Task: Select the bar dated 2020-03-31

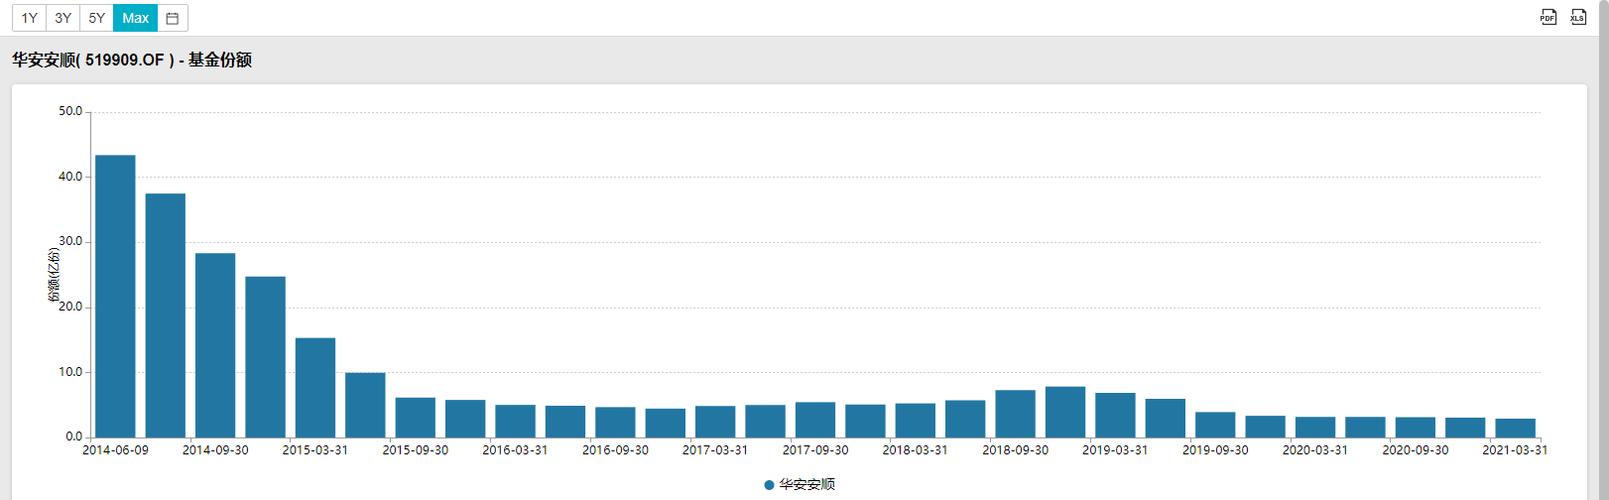Action: click(1315, 427)
